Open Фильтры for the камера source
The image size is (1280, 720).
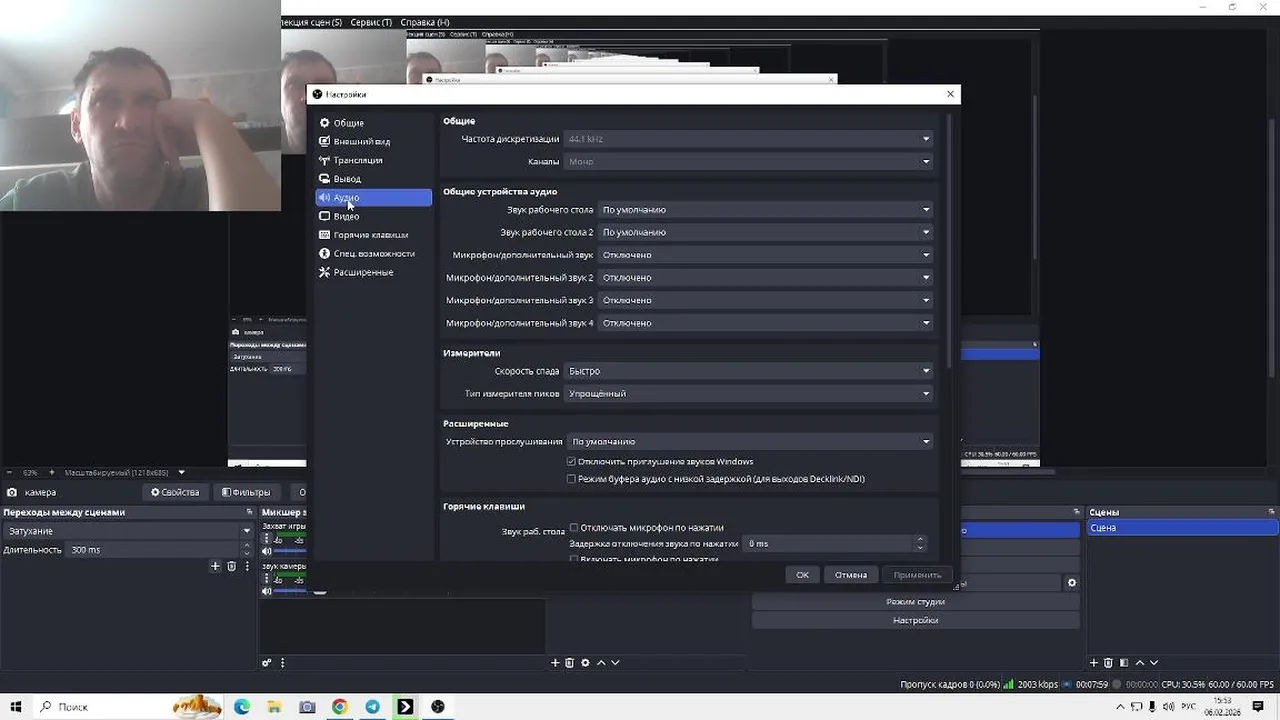246,492
